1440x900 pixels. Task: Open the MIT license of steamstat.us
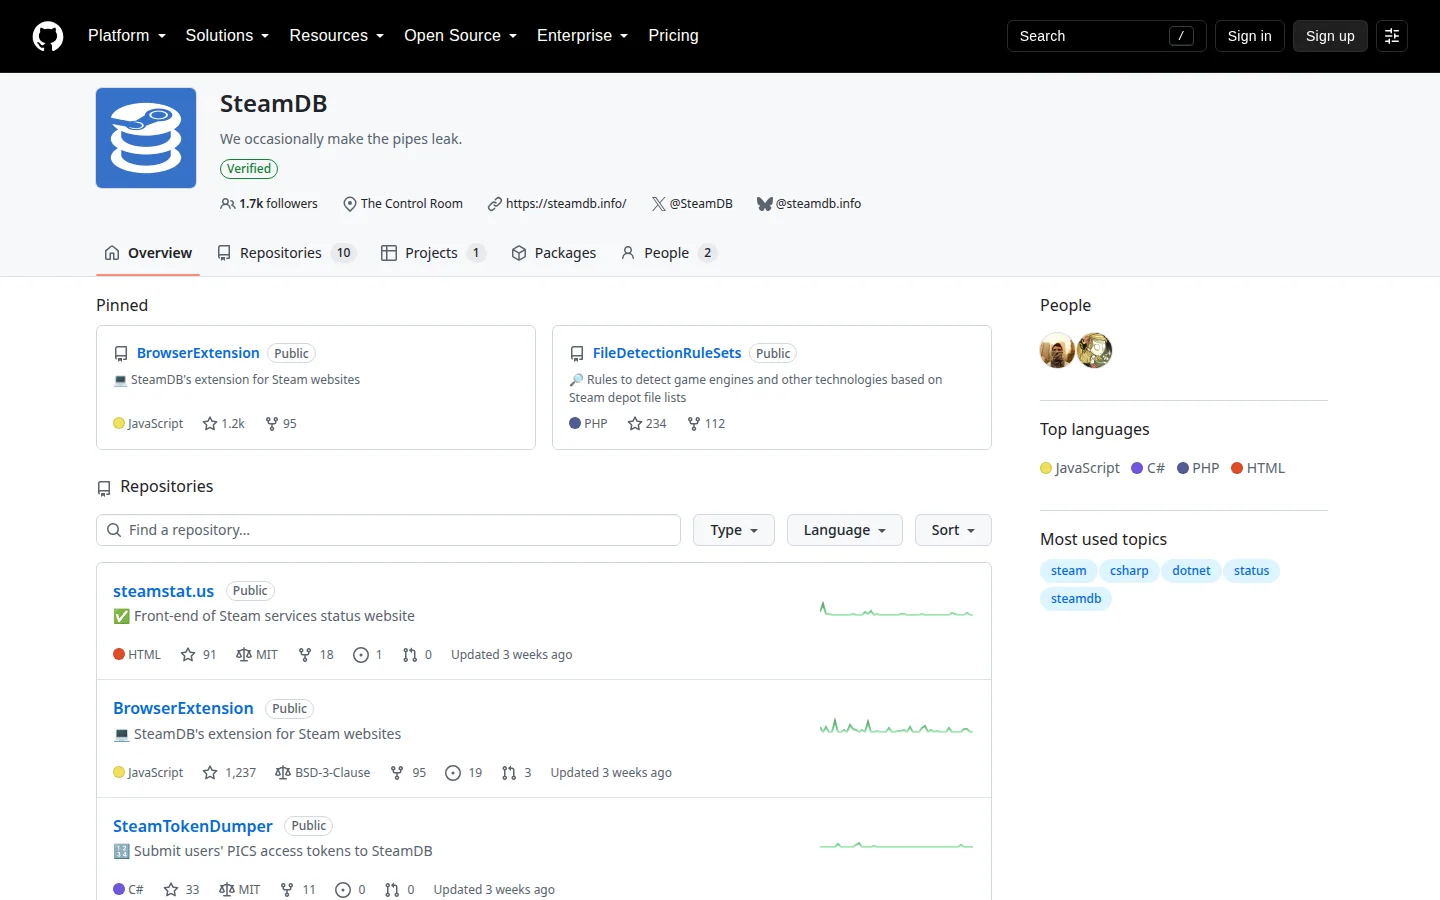(257, 655)
